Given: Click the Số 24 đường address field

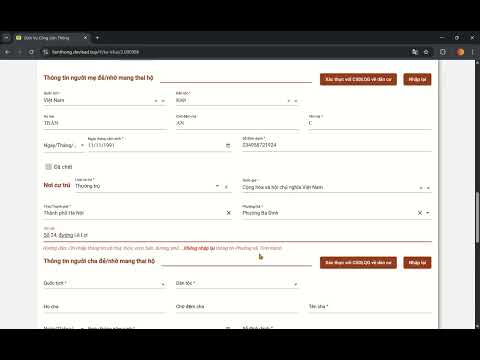Looking at the screenshot, I should 237,235.
